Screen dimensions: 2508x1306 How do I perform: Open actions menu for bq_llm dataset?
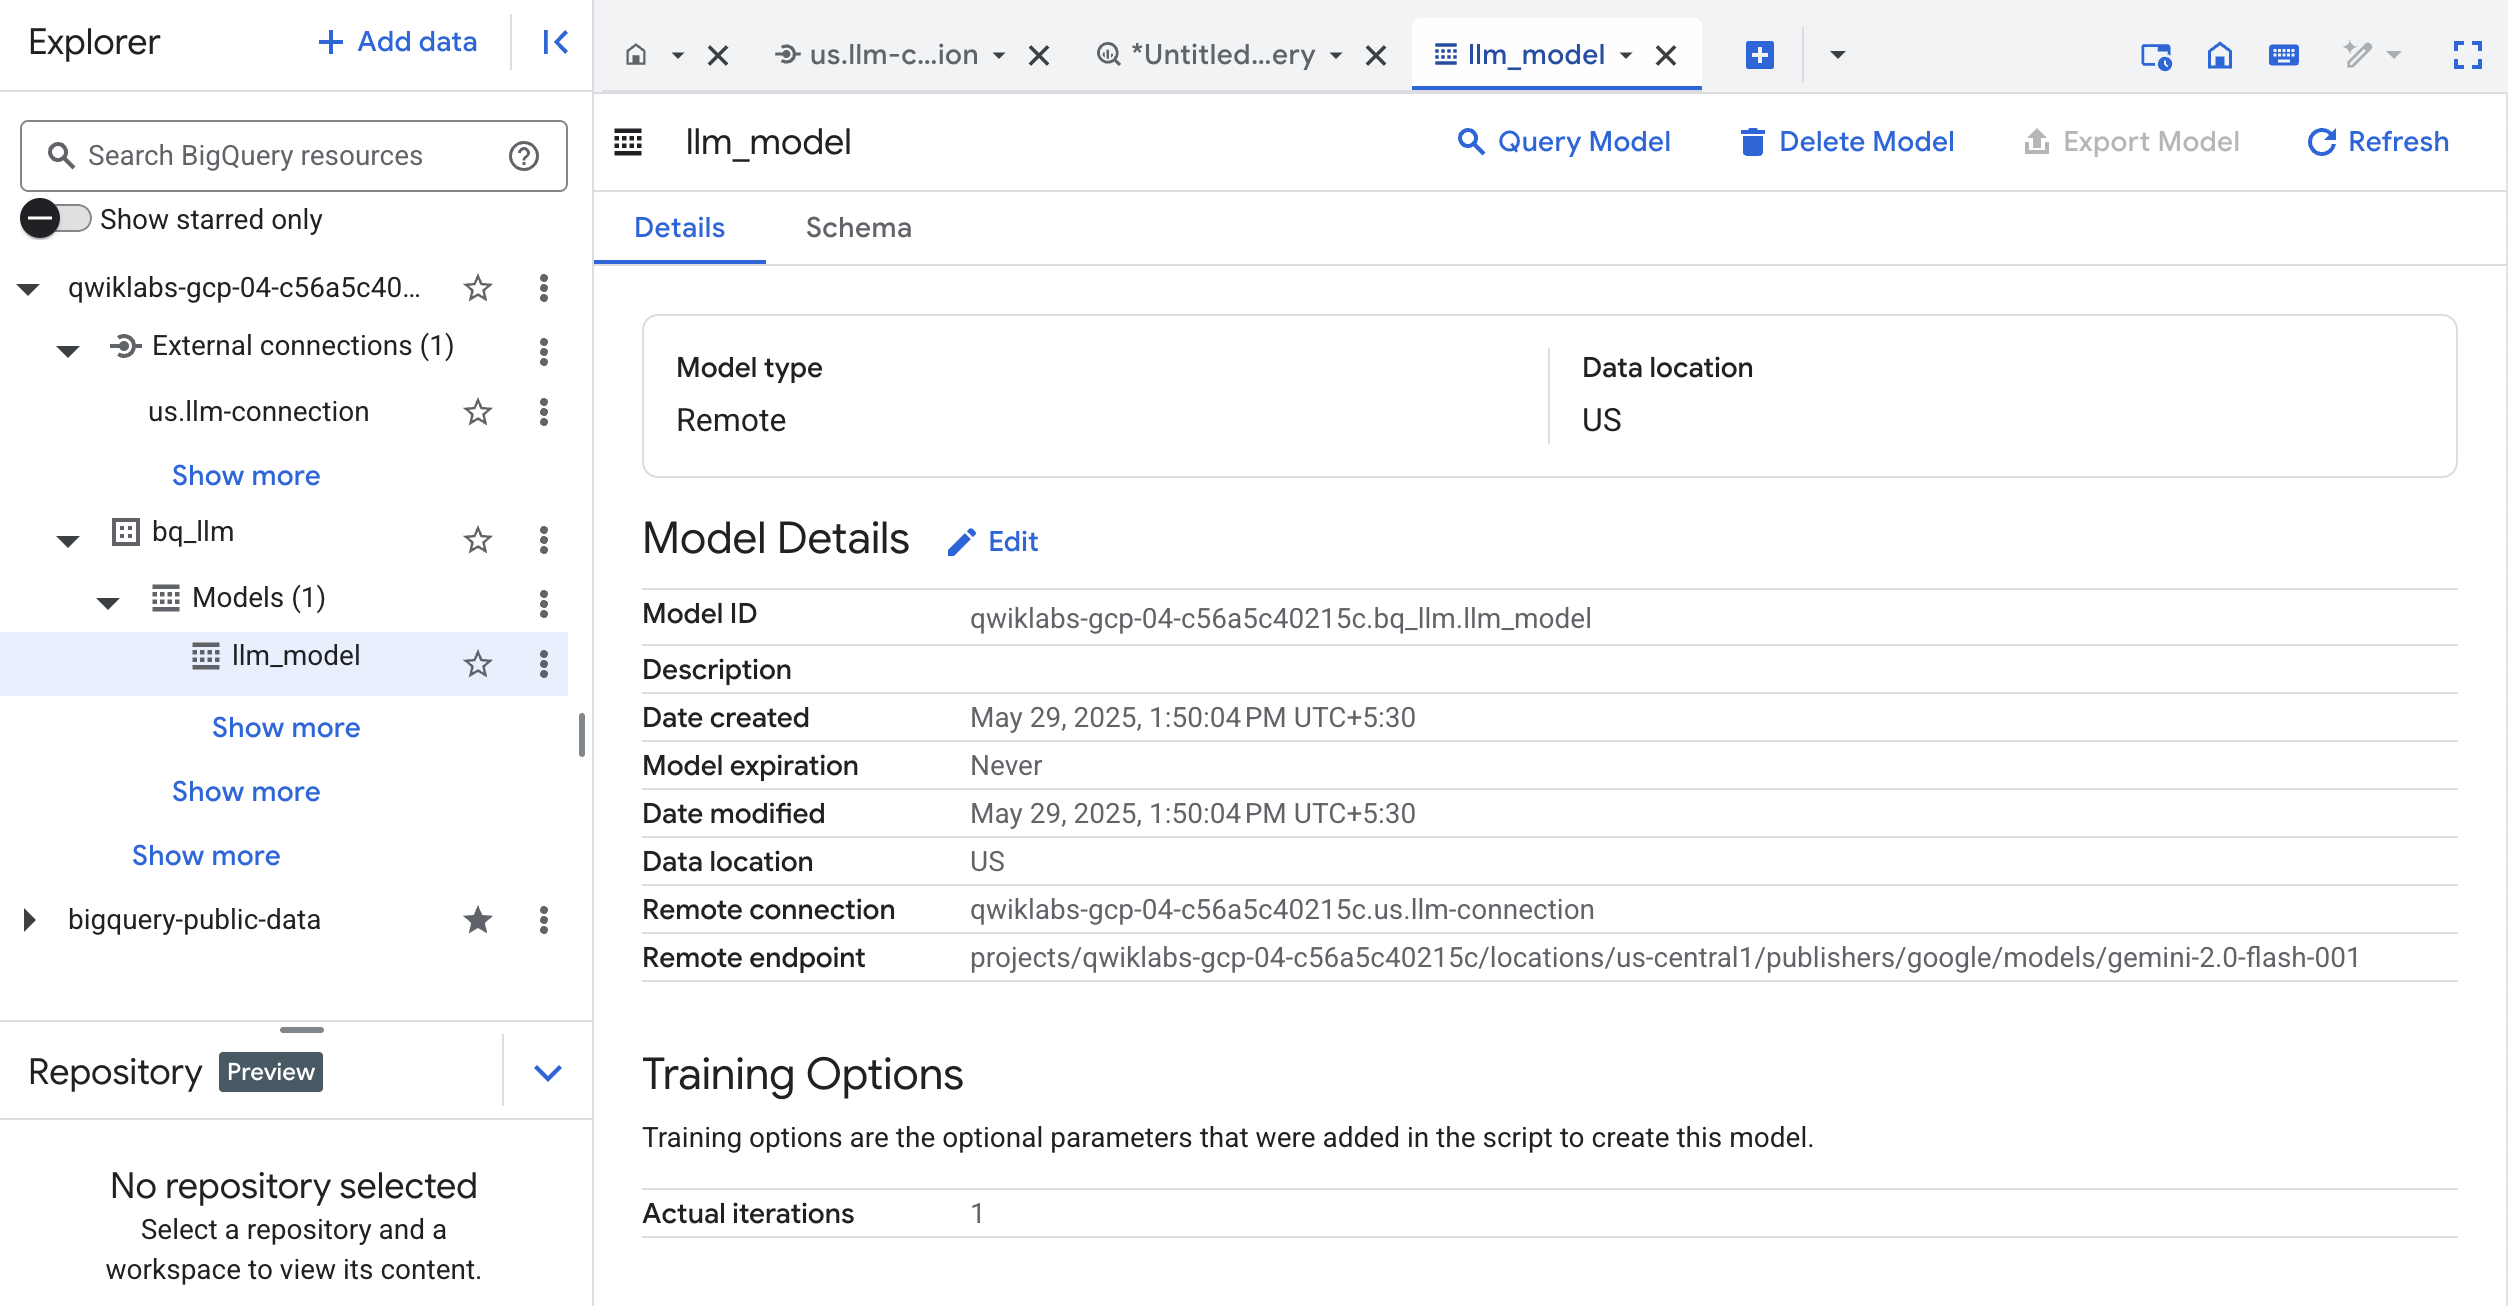pos(544,540)
